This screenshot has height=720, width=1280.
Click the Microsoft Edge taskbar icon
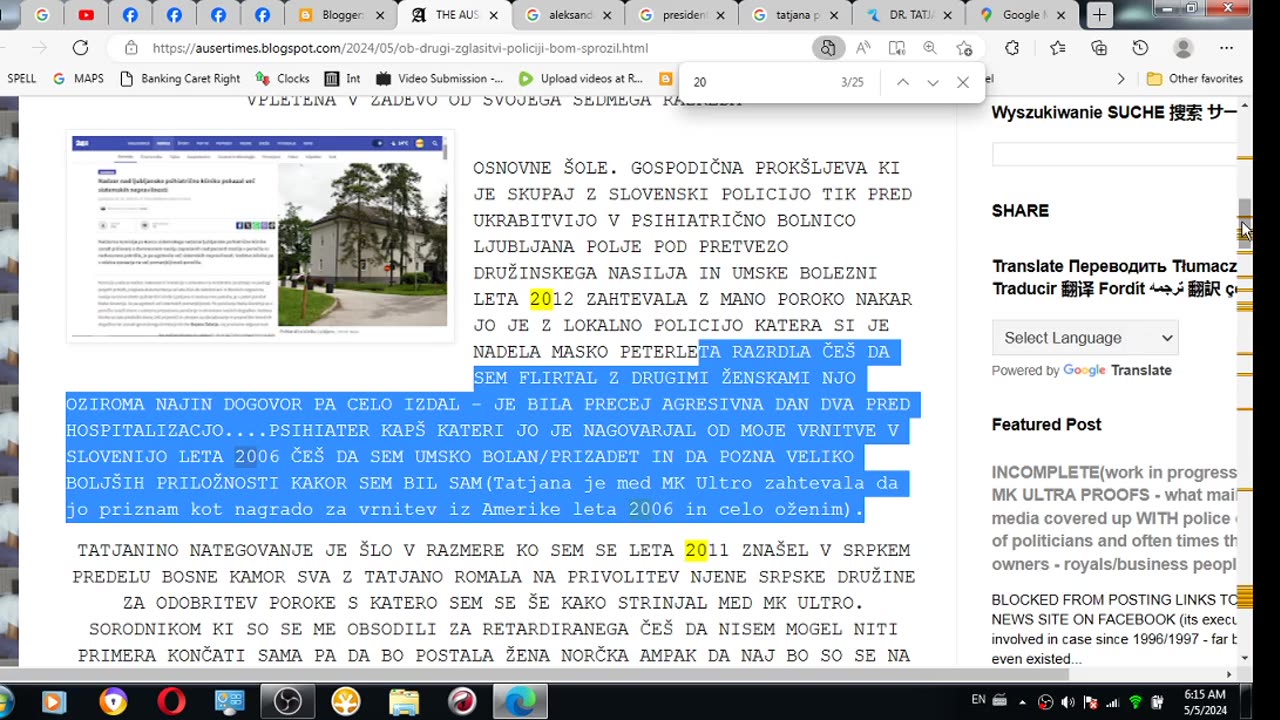point(521,702)
